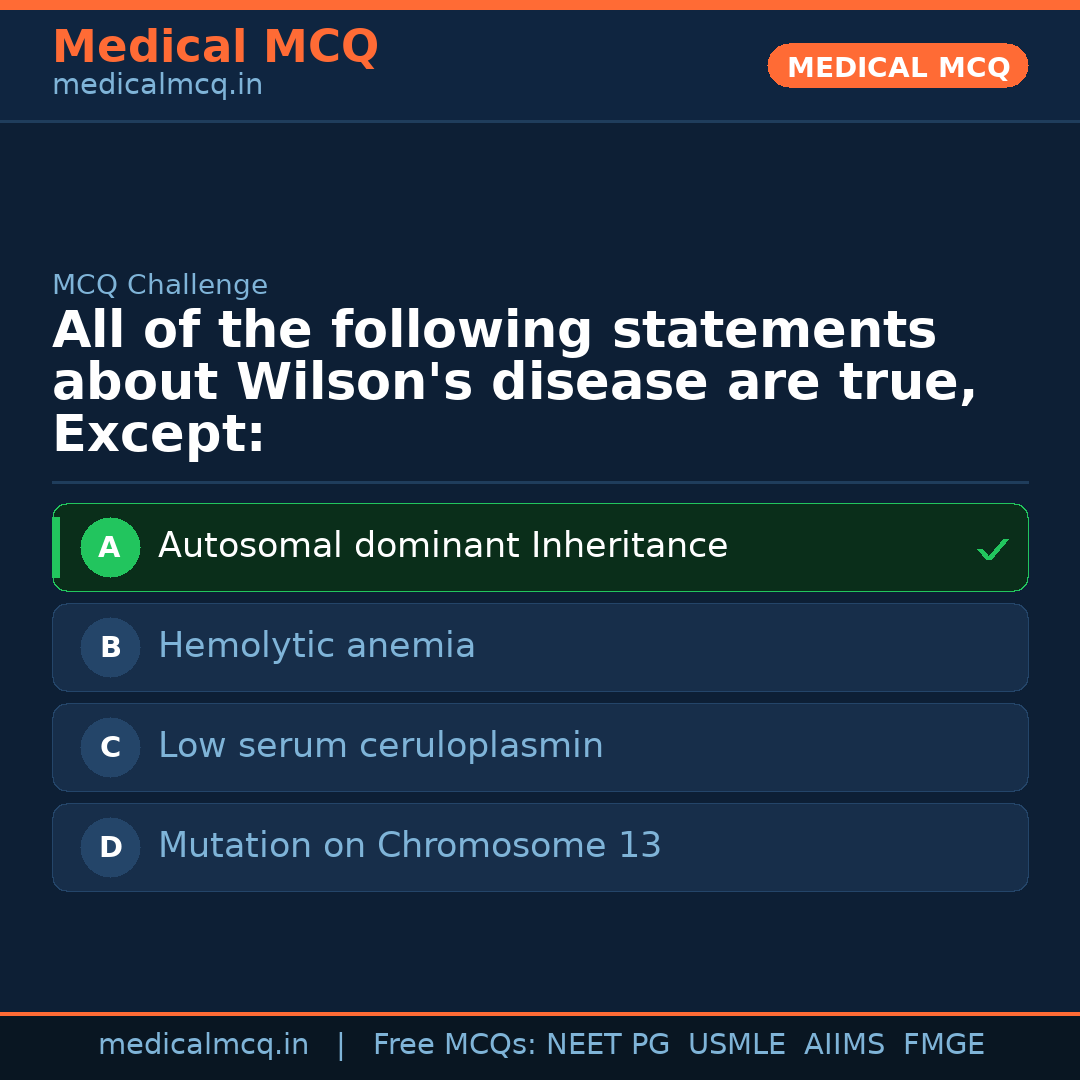Pick the "Low serum ceruloplasmin" answer text

point(380,746)
